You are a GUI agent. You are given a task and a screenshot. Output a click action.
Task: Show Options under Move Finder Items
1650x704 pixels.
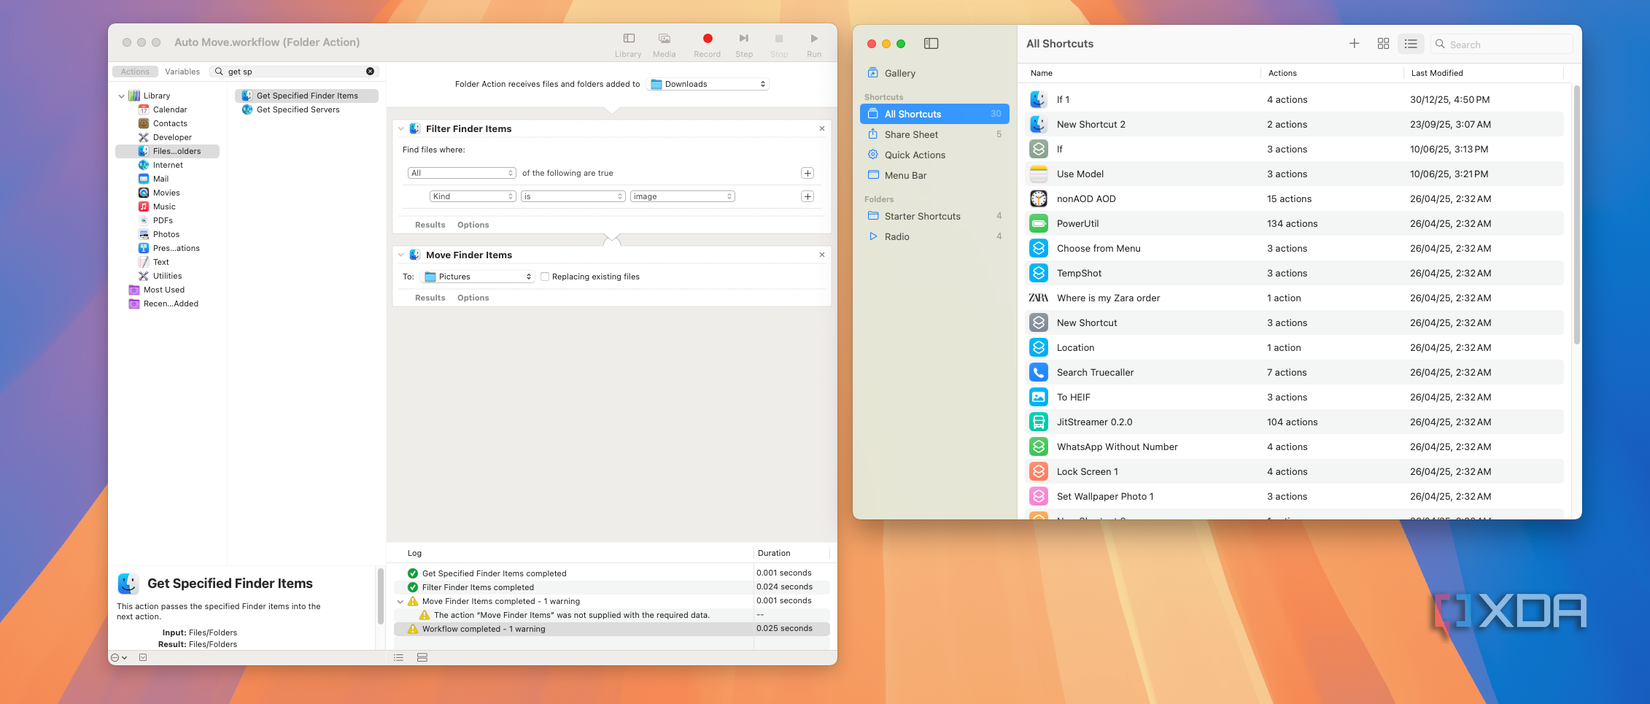[x=473, y=298]
